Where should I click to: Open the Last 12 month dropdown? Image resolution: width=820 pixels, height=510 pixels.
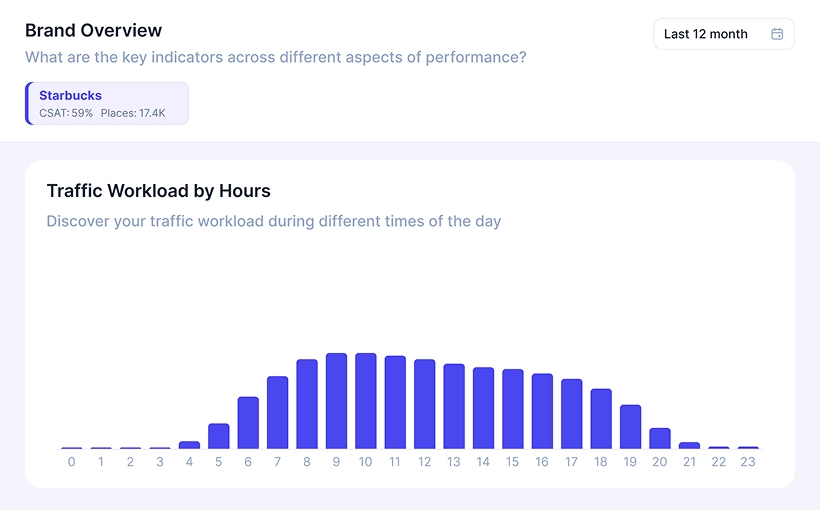723,34
